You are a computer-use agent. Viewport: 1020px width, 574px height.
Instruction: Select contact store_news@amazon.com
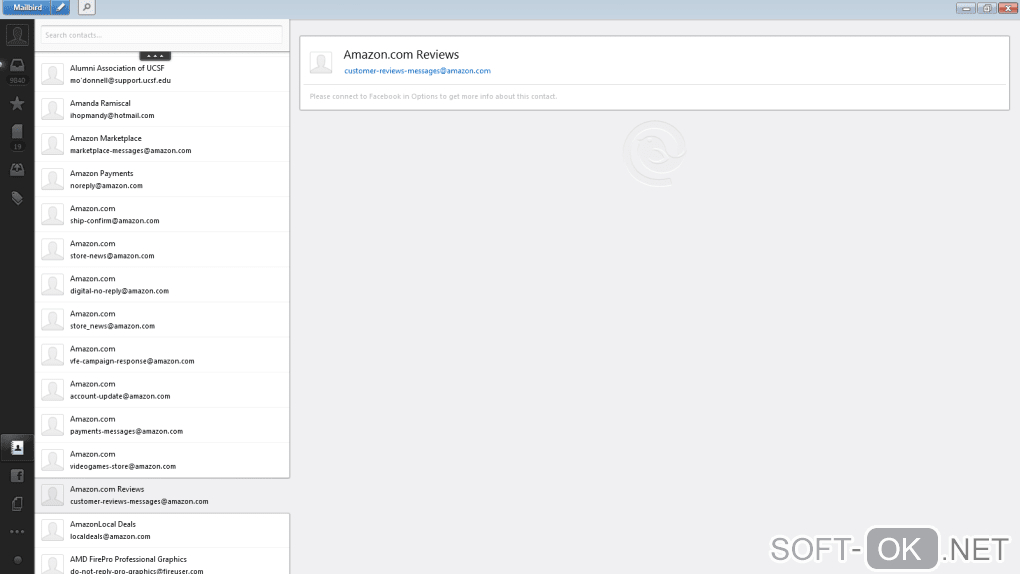(x=162, y=320)
